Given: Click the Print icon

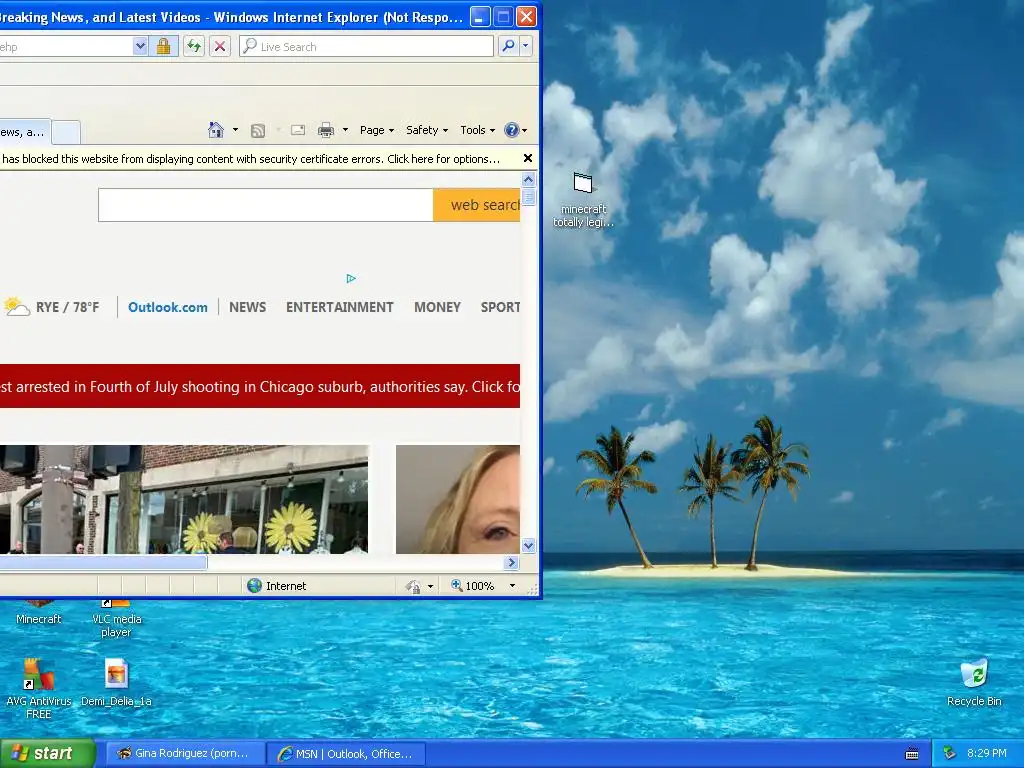Looking at the screenshot, I should tap(326, 130).
